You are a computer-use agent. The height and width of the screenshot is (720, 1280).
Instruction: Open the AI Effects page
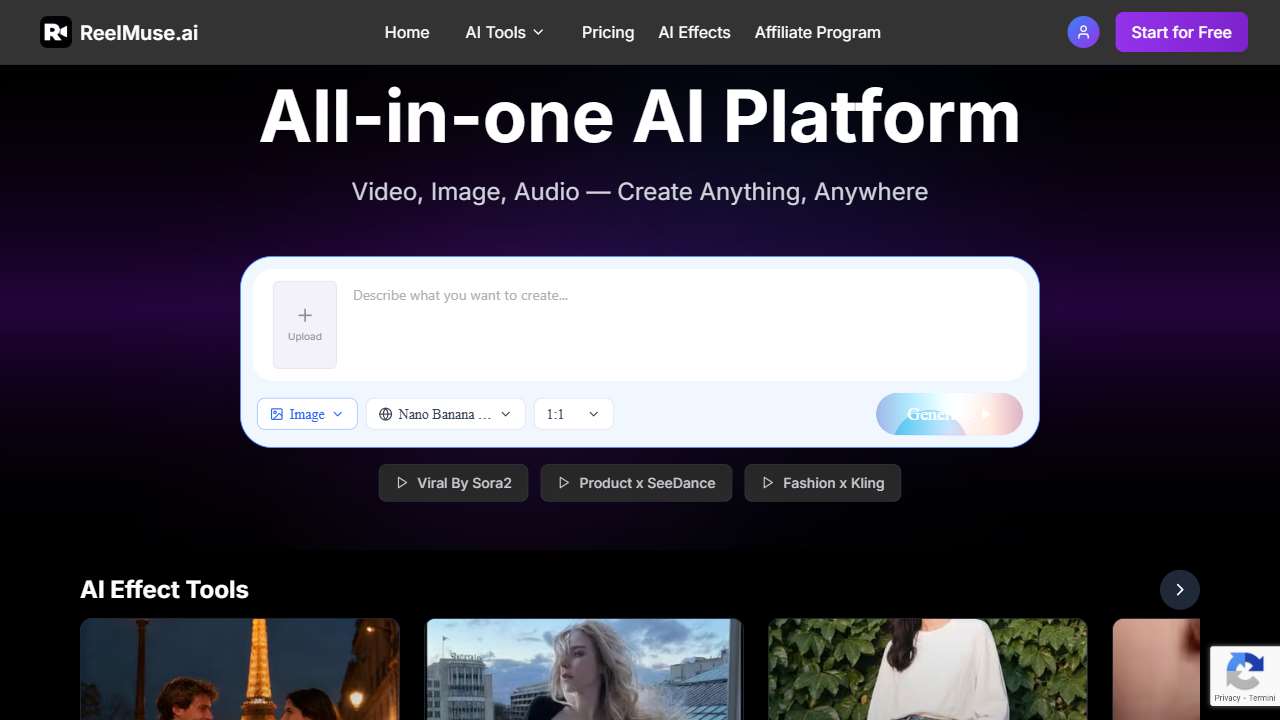point(694,32)
